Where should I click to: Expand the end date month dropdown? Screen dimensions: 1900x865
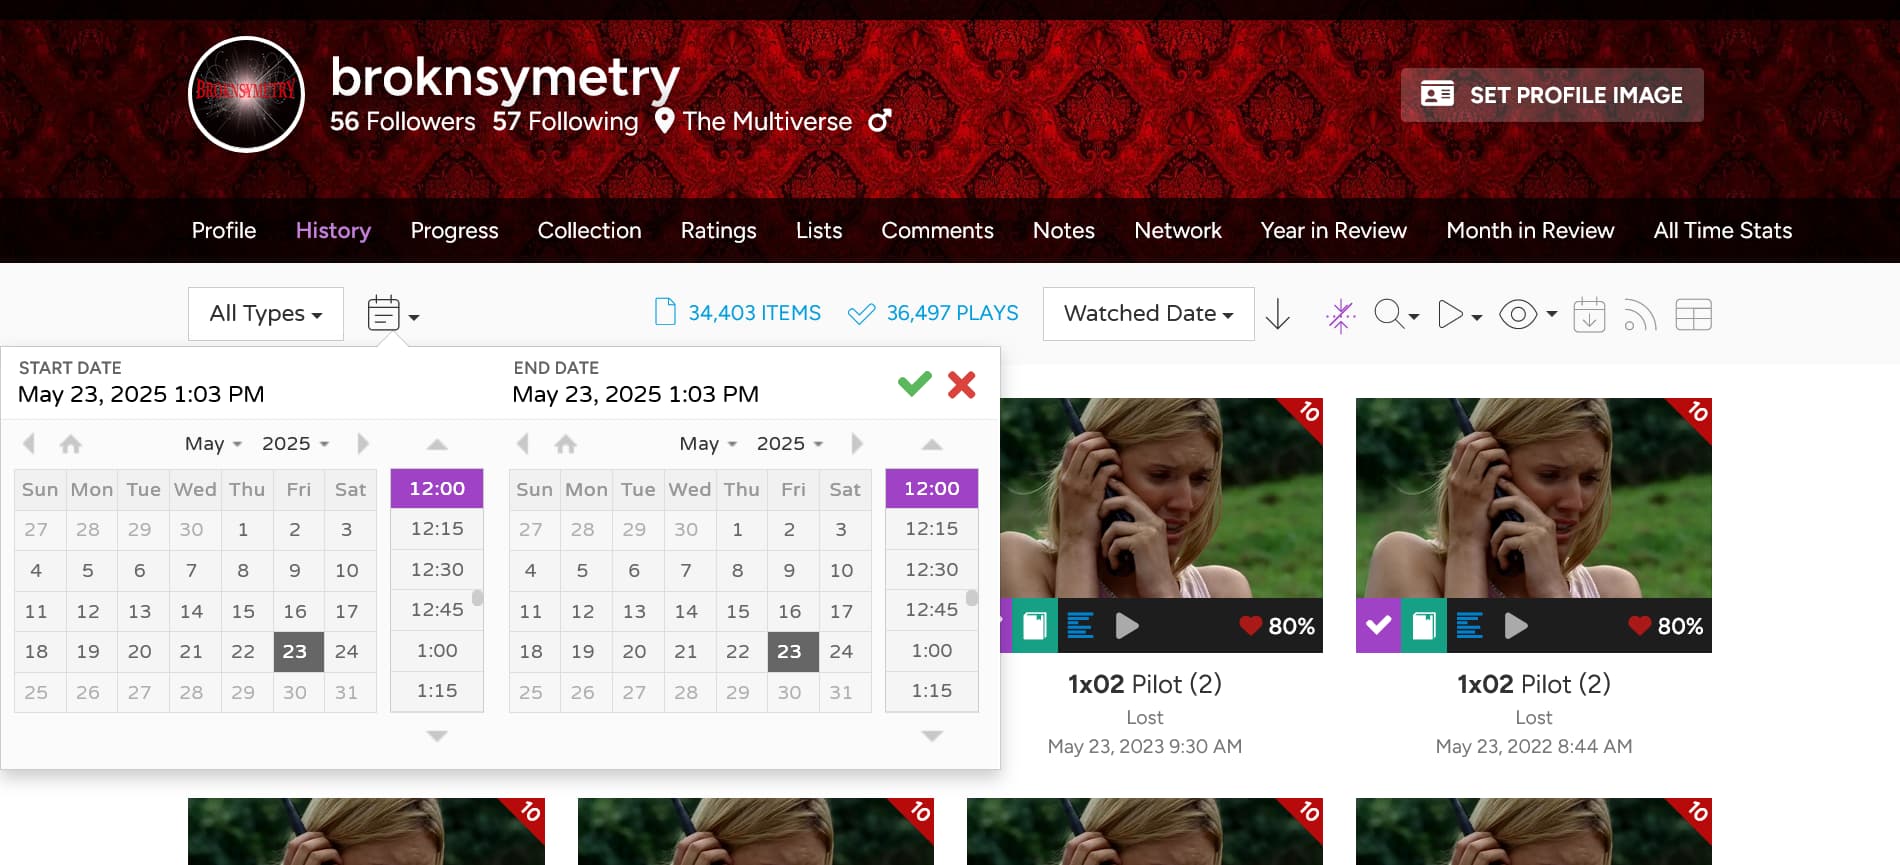(x=708, y=443)
